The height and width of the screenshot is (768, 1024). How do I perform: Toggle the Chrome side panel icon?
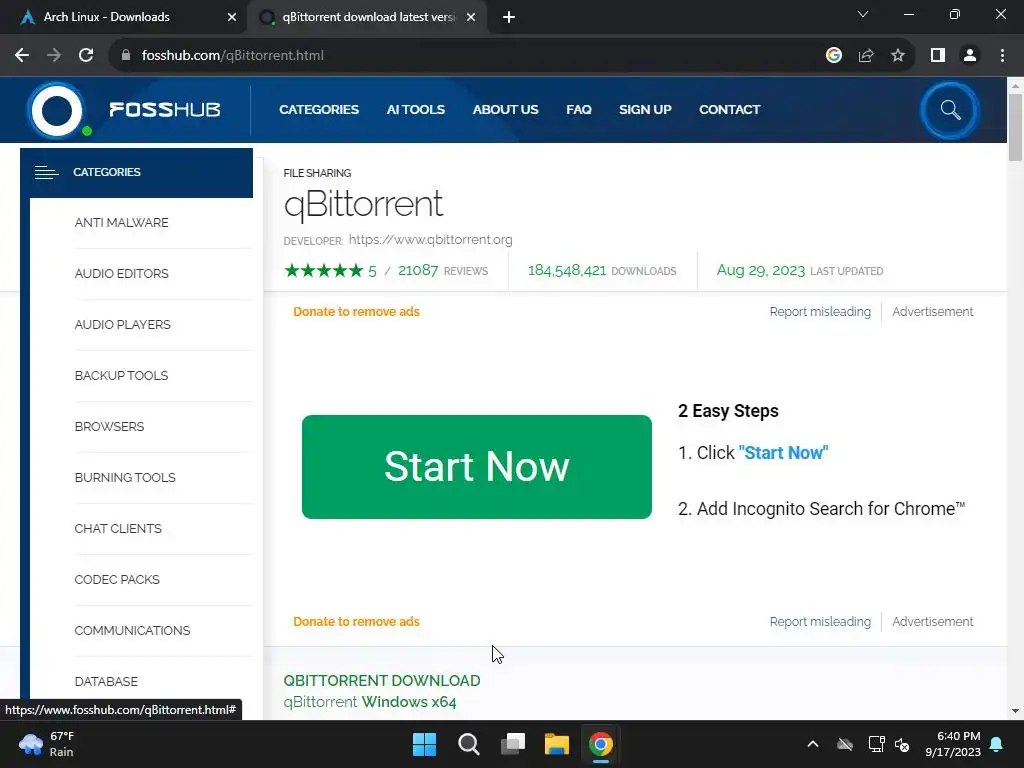(938, 56)
